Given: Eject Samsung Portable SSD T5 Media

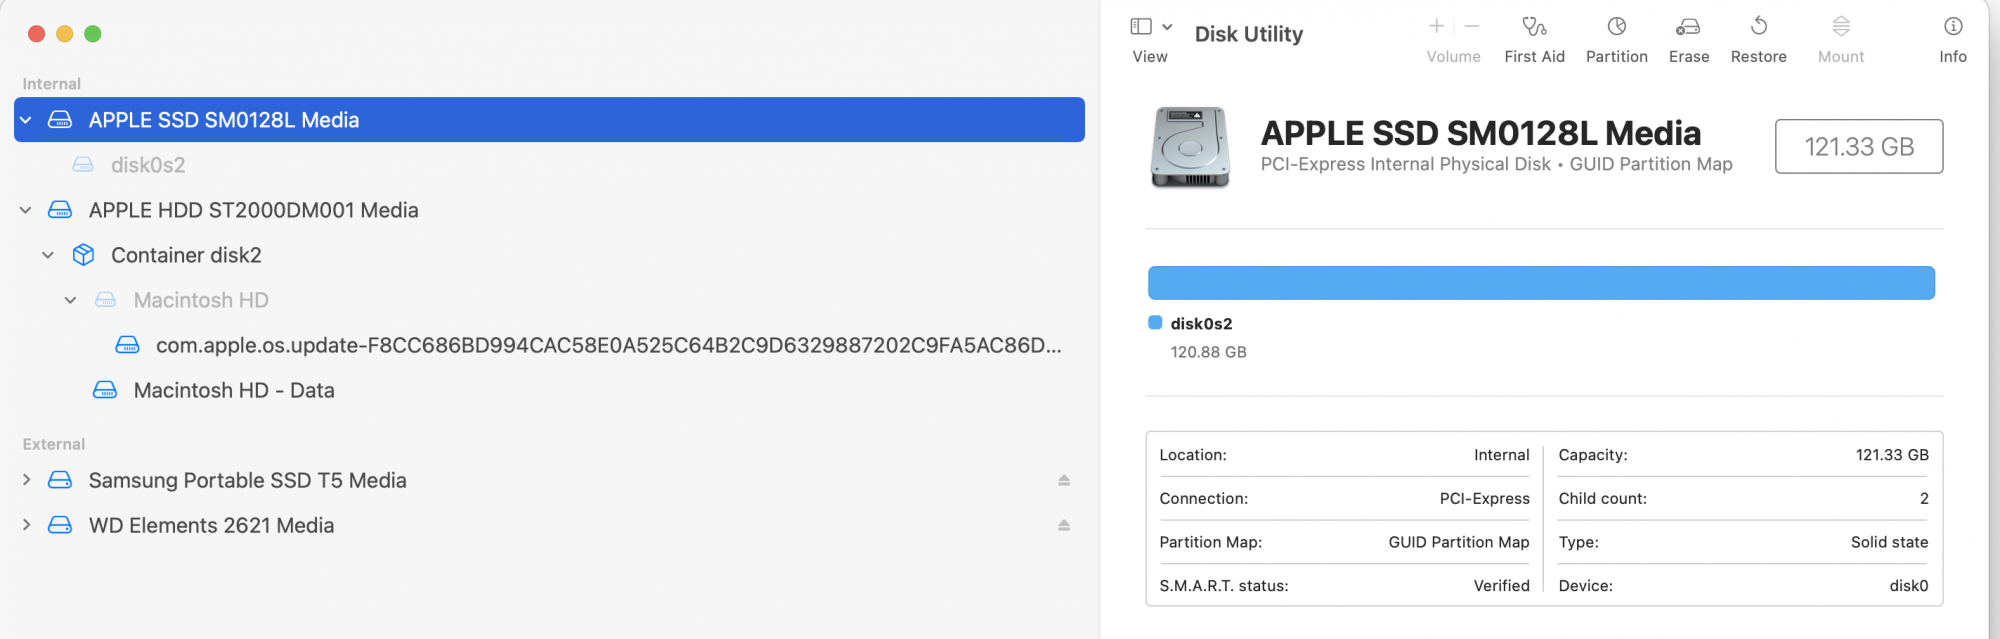Looking at the screenshot, I should pos(1064,480).
